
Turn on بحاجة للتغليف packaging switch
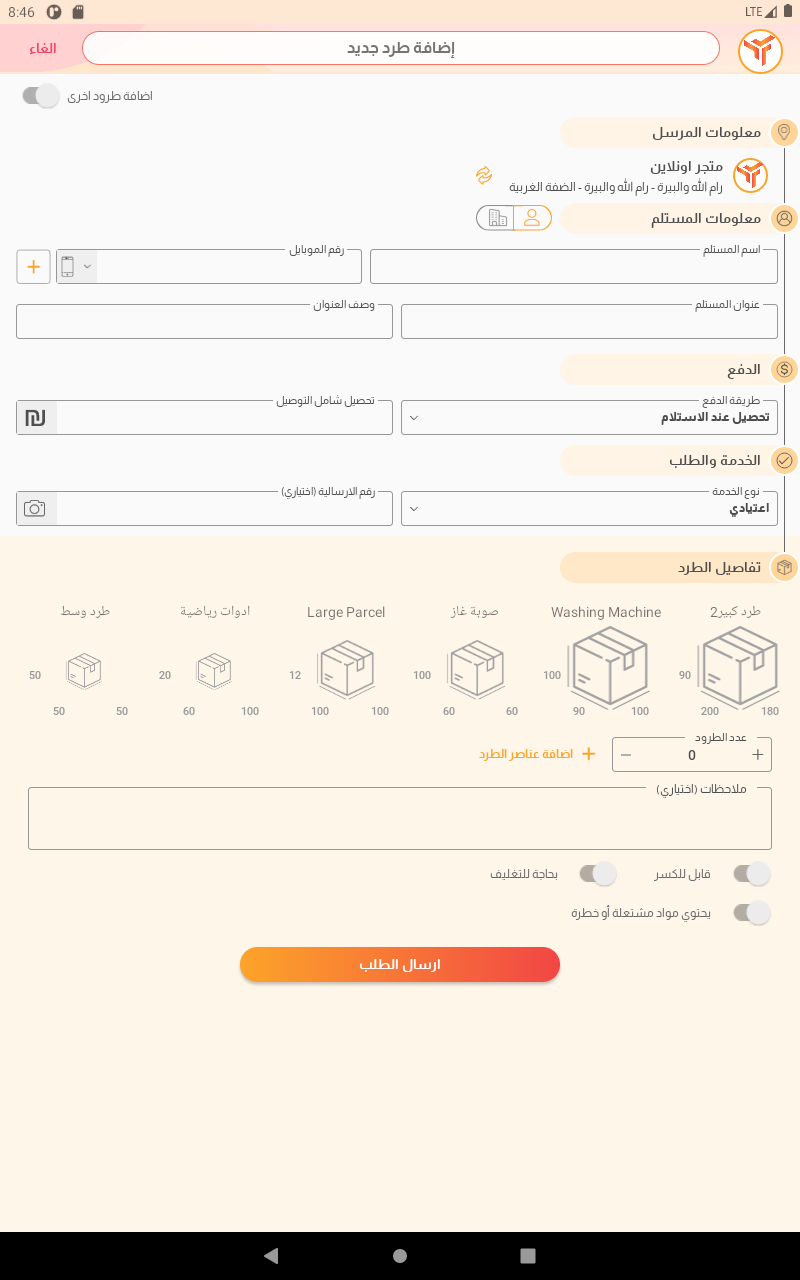point(598,874)
